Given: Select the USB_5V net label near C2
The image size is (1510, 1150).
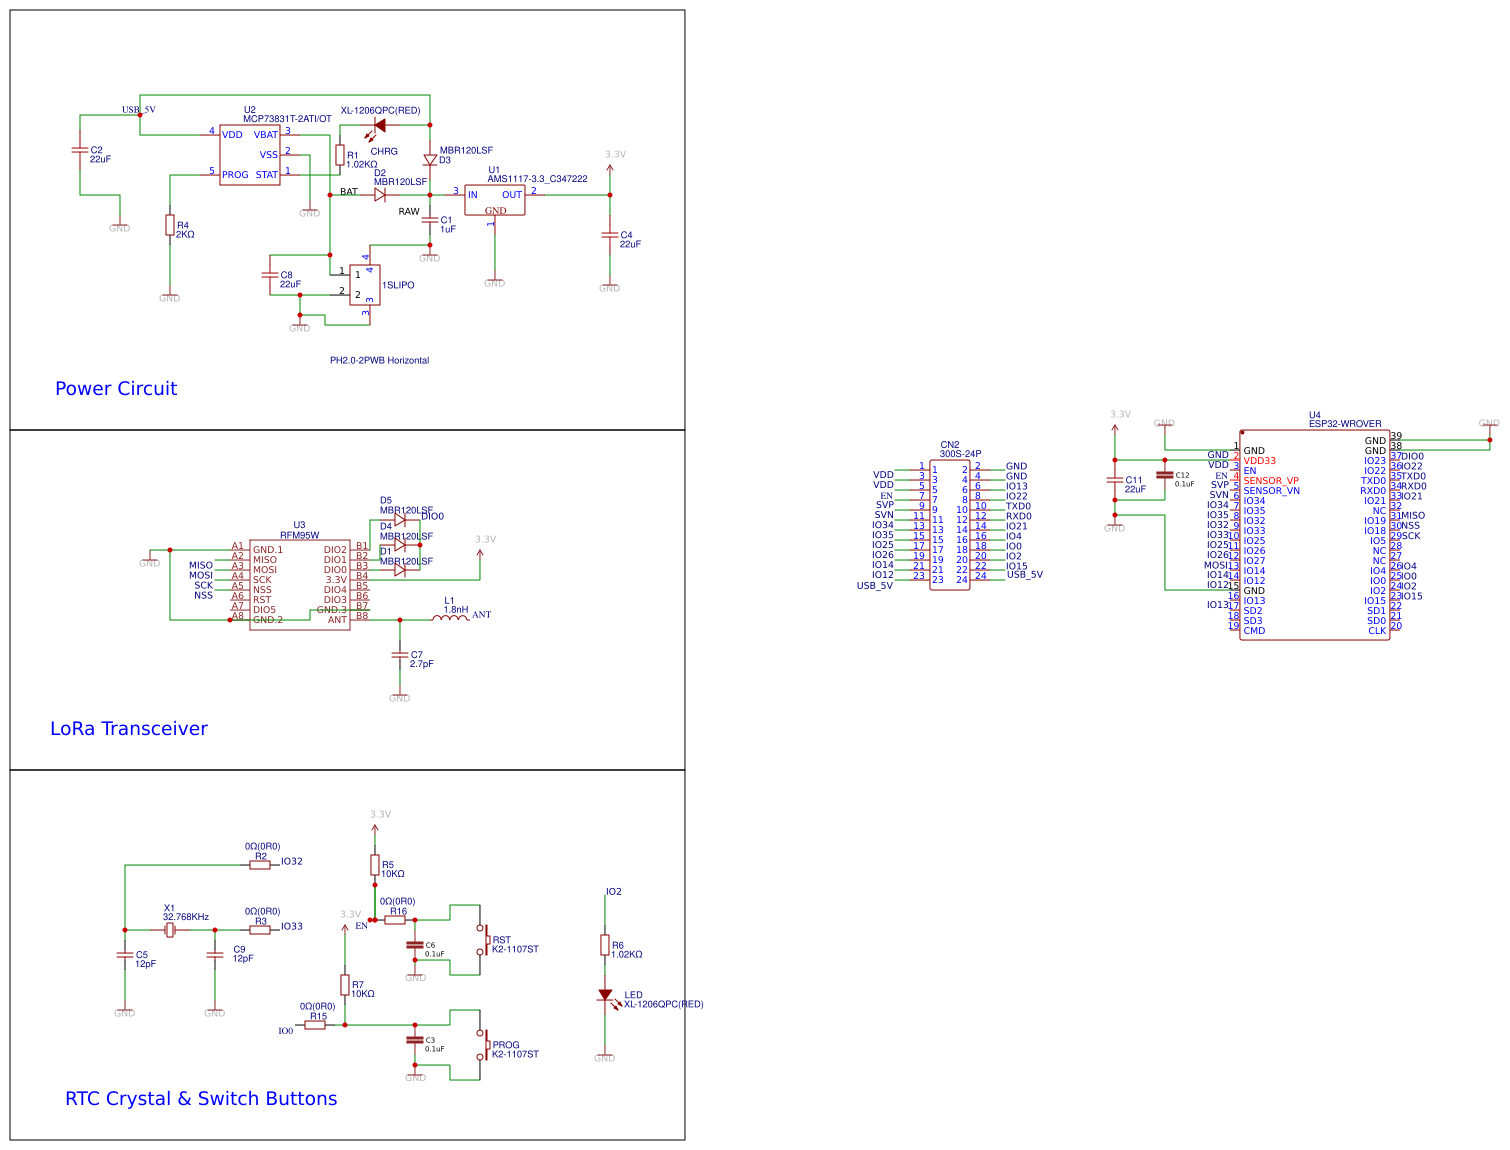Looking at the screenshot, I should click(x=136, y=110).
